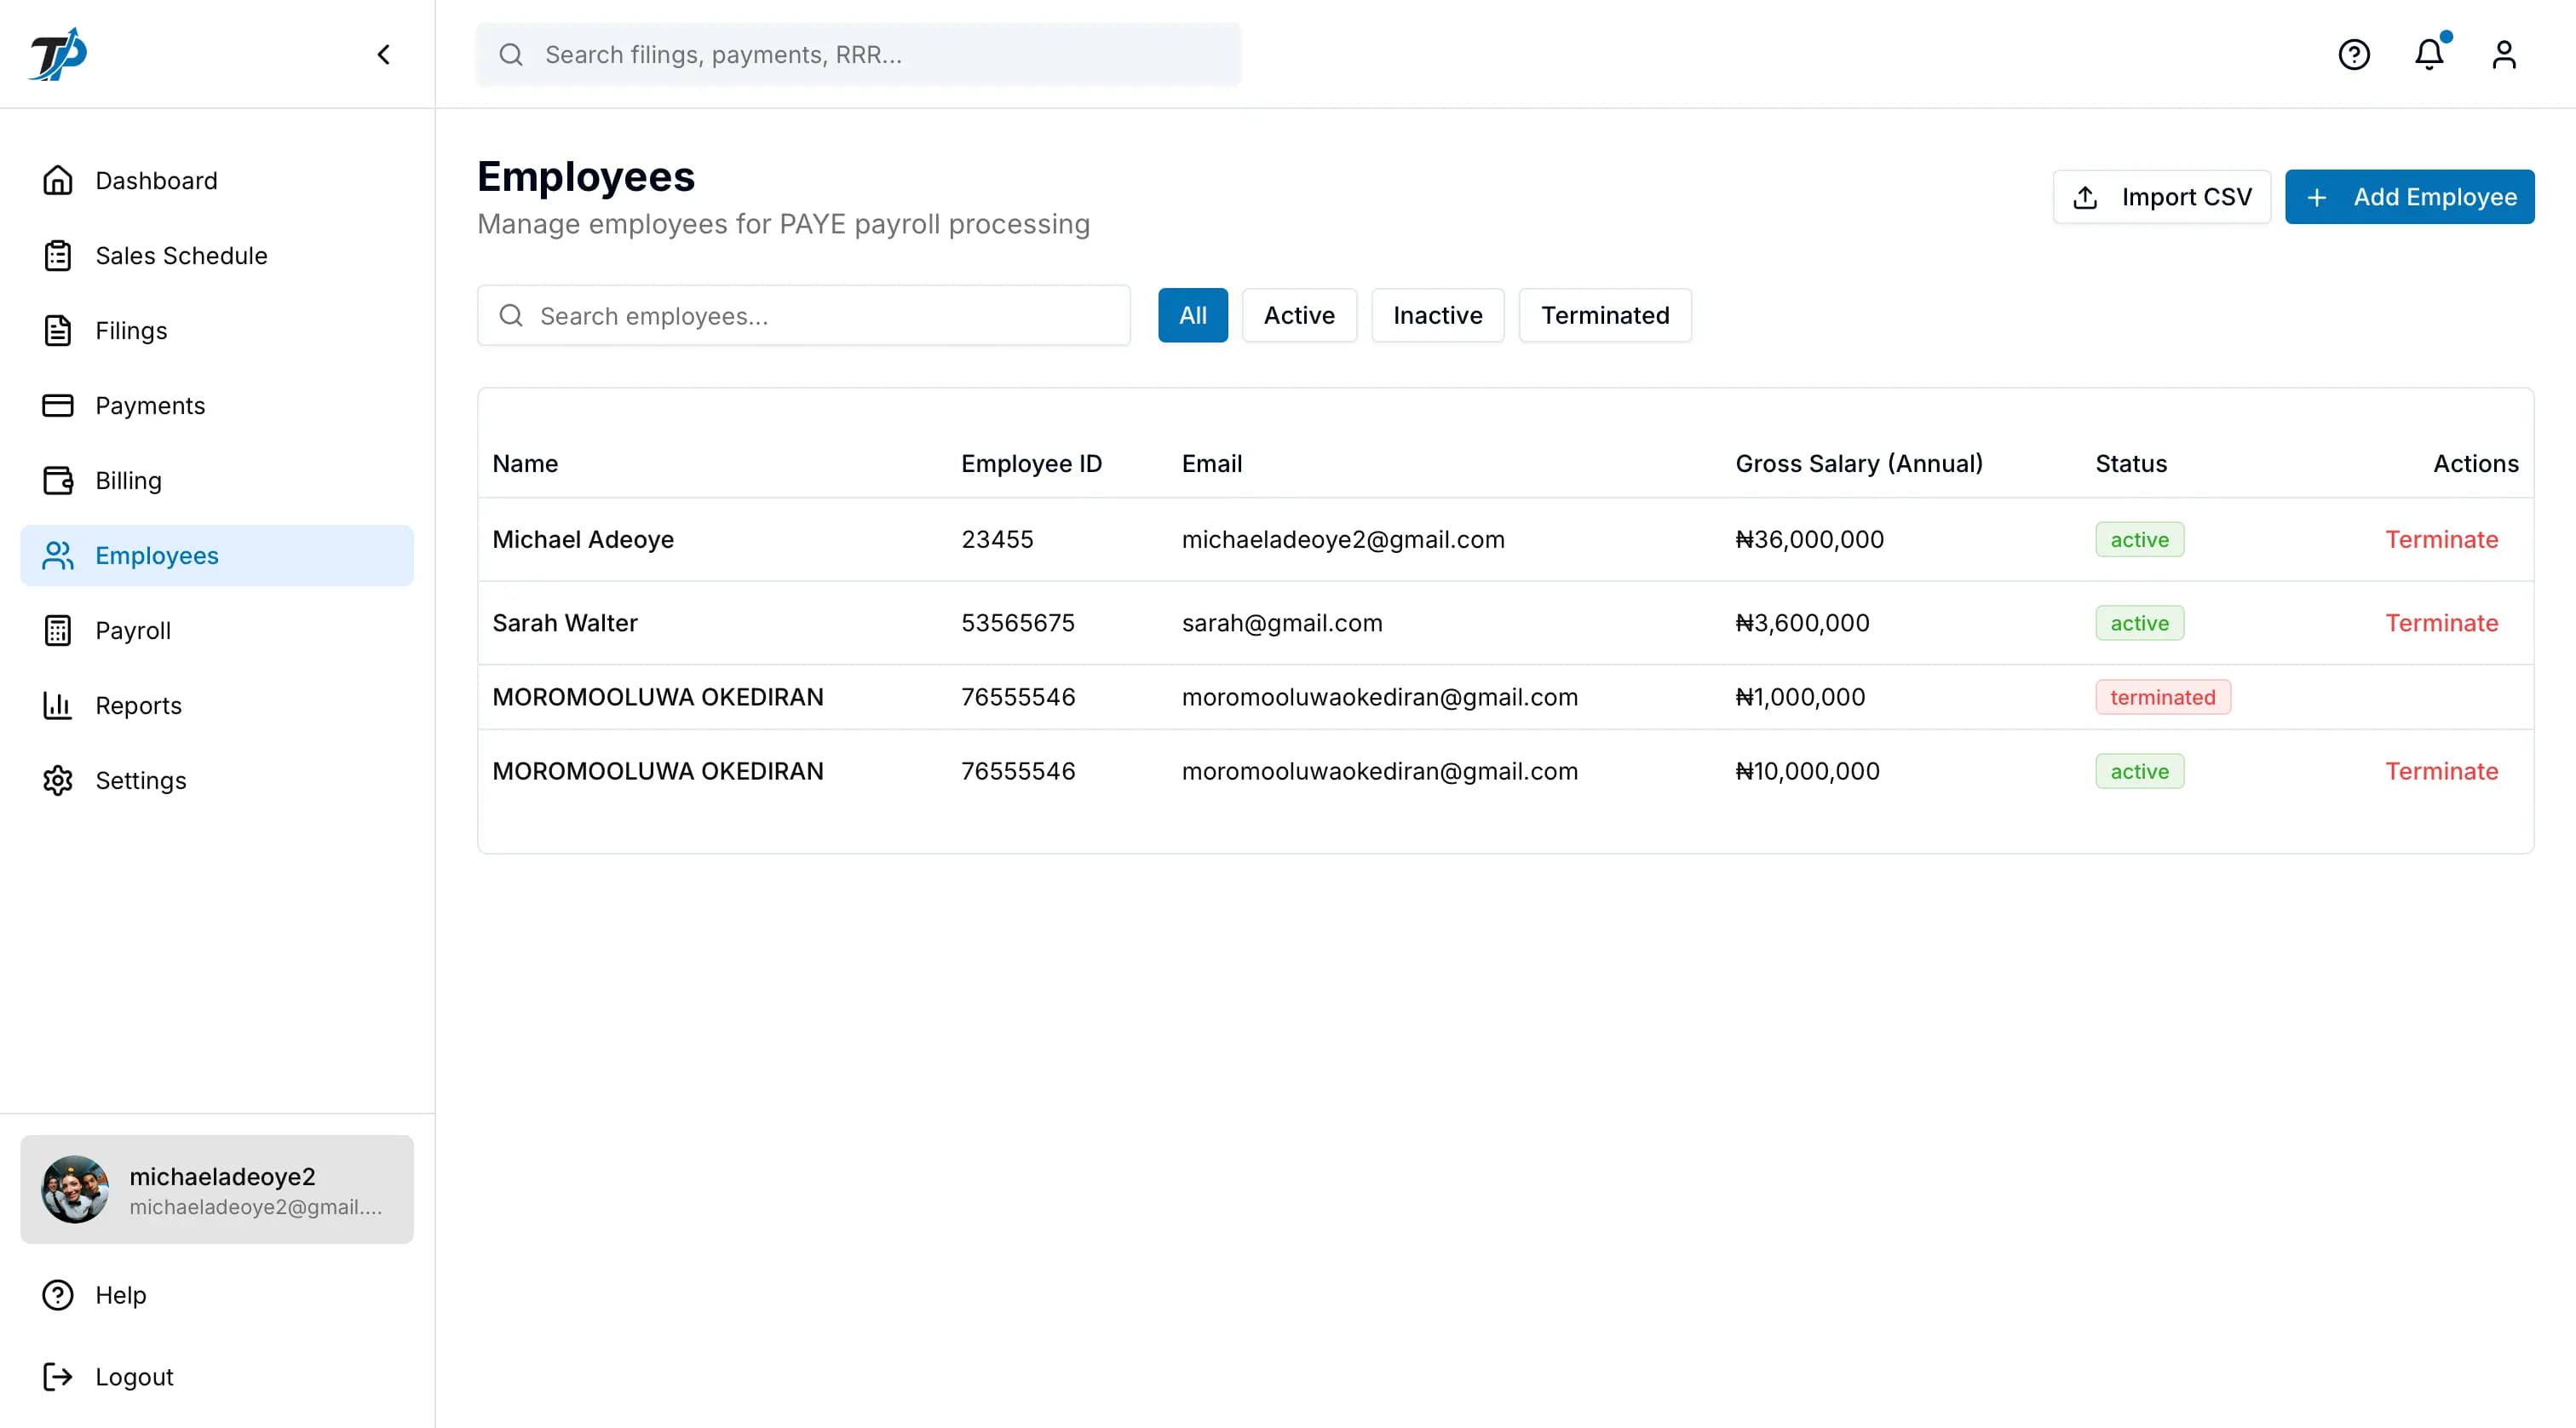Click the Employee ID column header
Viewport: 2576px width, 1428px height.
1031,463
